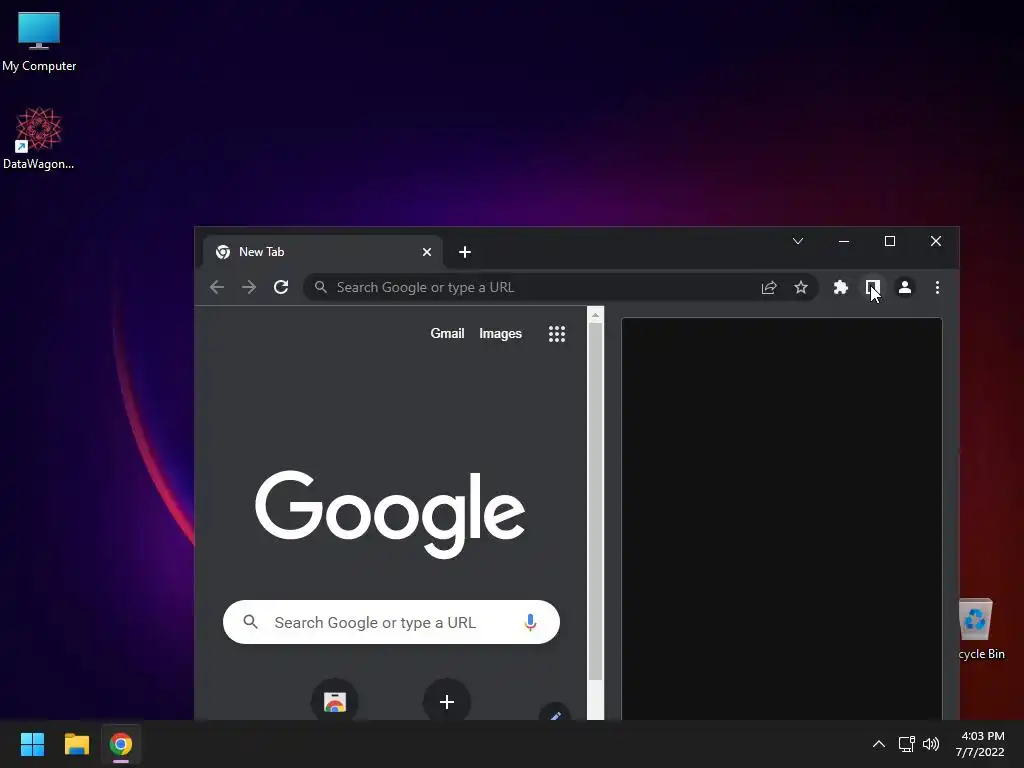Open the Gmail link
This screenshot has height=768, width=1024.
tap(447, 333)
